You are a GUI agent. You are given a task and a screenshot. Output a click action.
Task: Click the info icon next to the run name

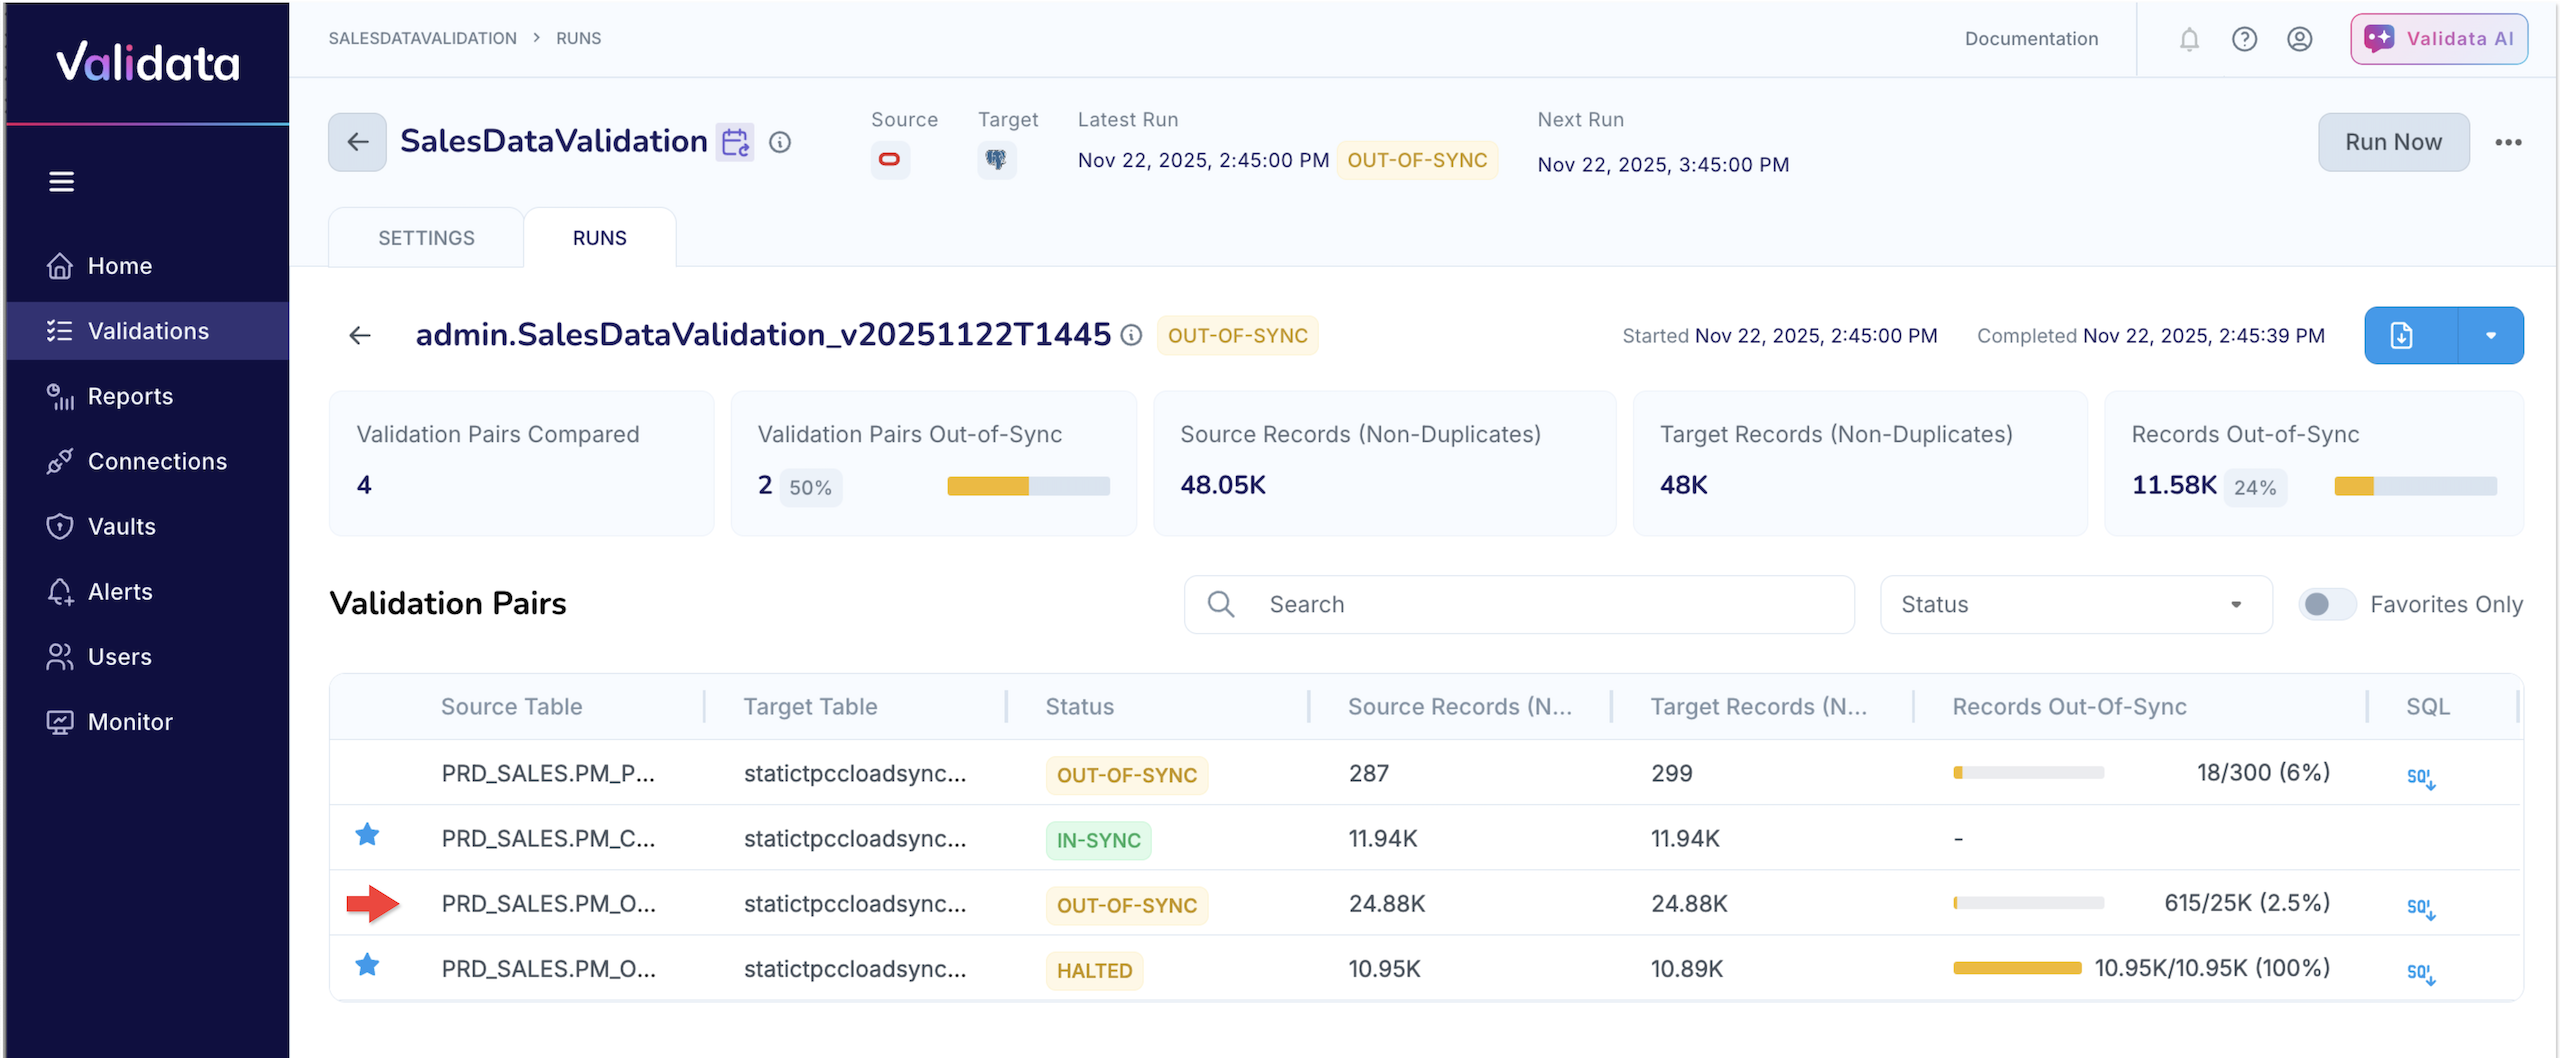[x=1131, y=335]
